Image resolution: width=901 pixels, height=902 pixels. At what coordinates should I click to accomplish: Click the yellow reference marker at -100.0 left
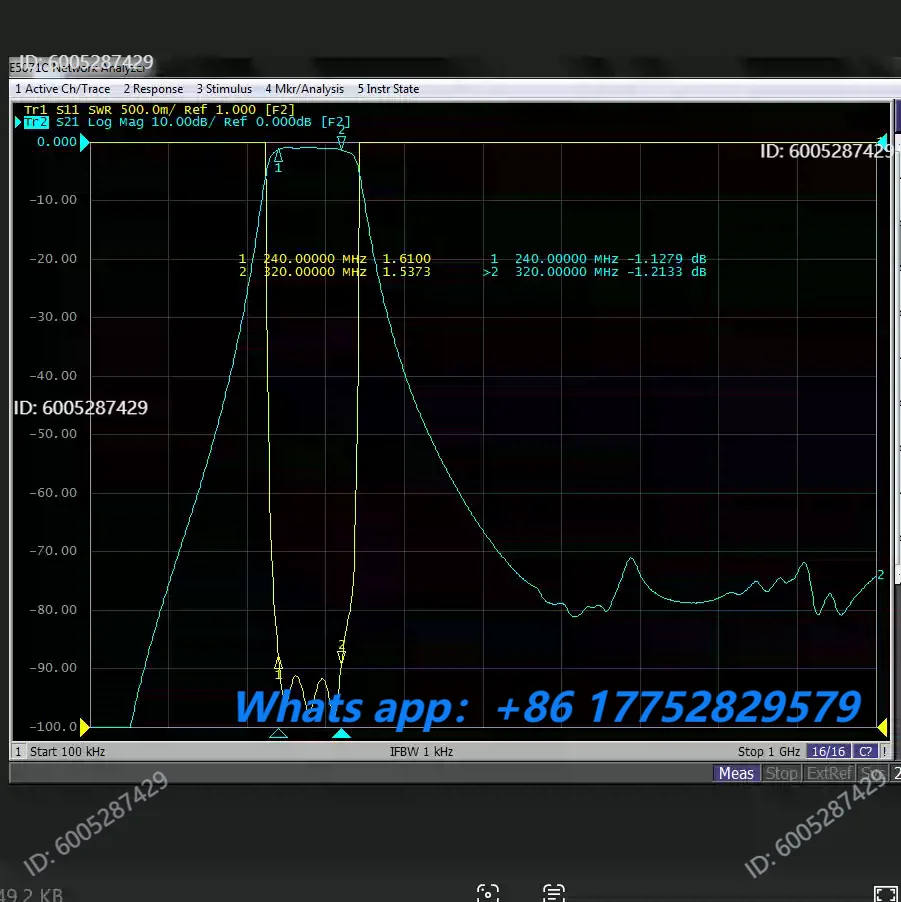[85, 727]
